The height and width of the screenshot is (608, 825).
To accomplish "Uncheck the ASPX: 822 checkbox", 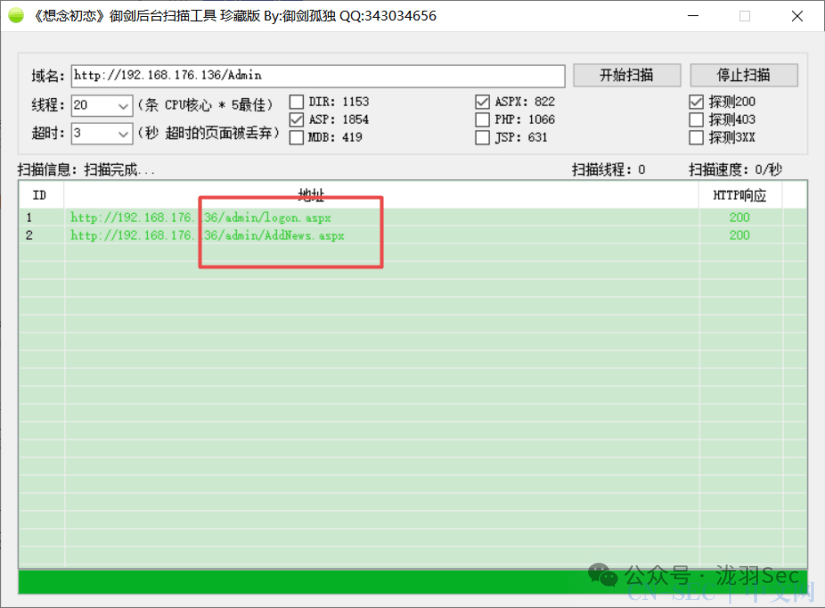I will coord(482,102).
